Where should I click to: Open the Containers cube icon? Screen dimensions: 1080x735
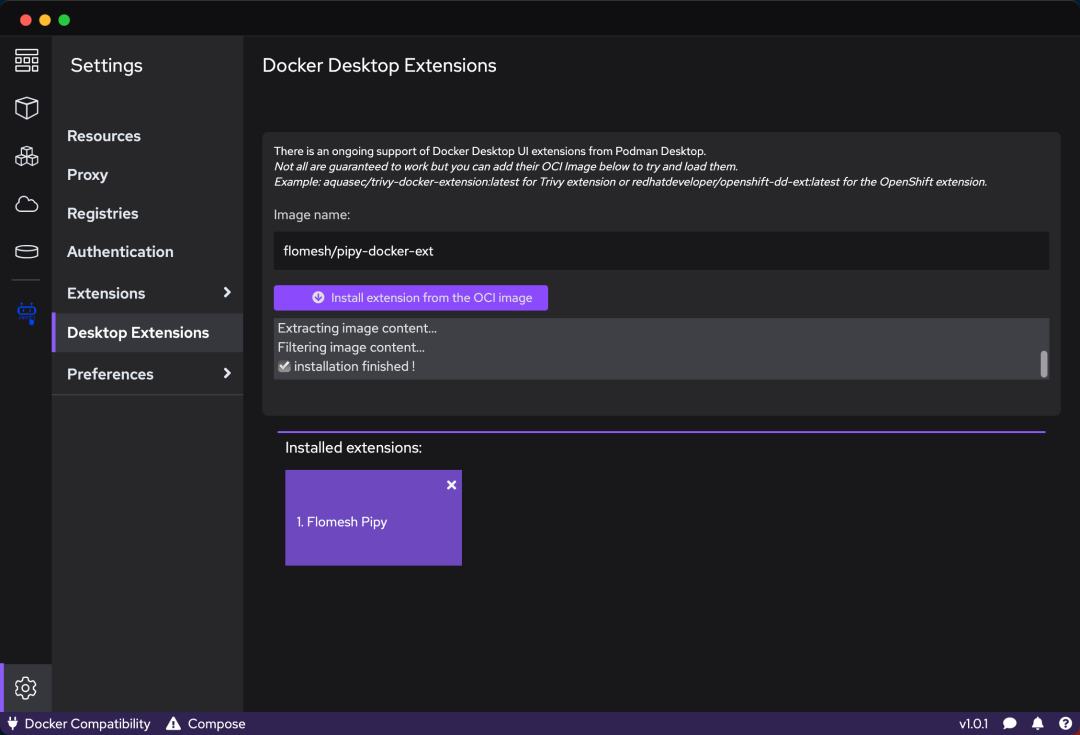pyautogui.click(x=26, y=108)
